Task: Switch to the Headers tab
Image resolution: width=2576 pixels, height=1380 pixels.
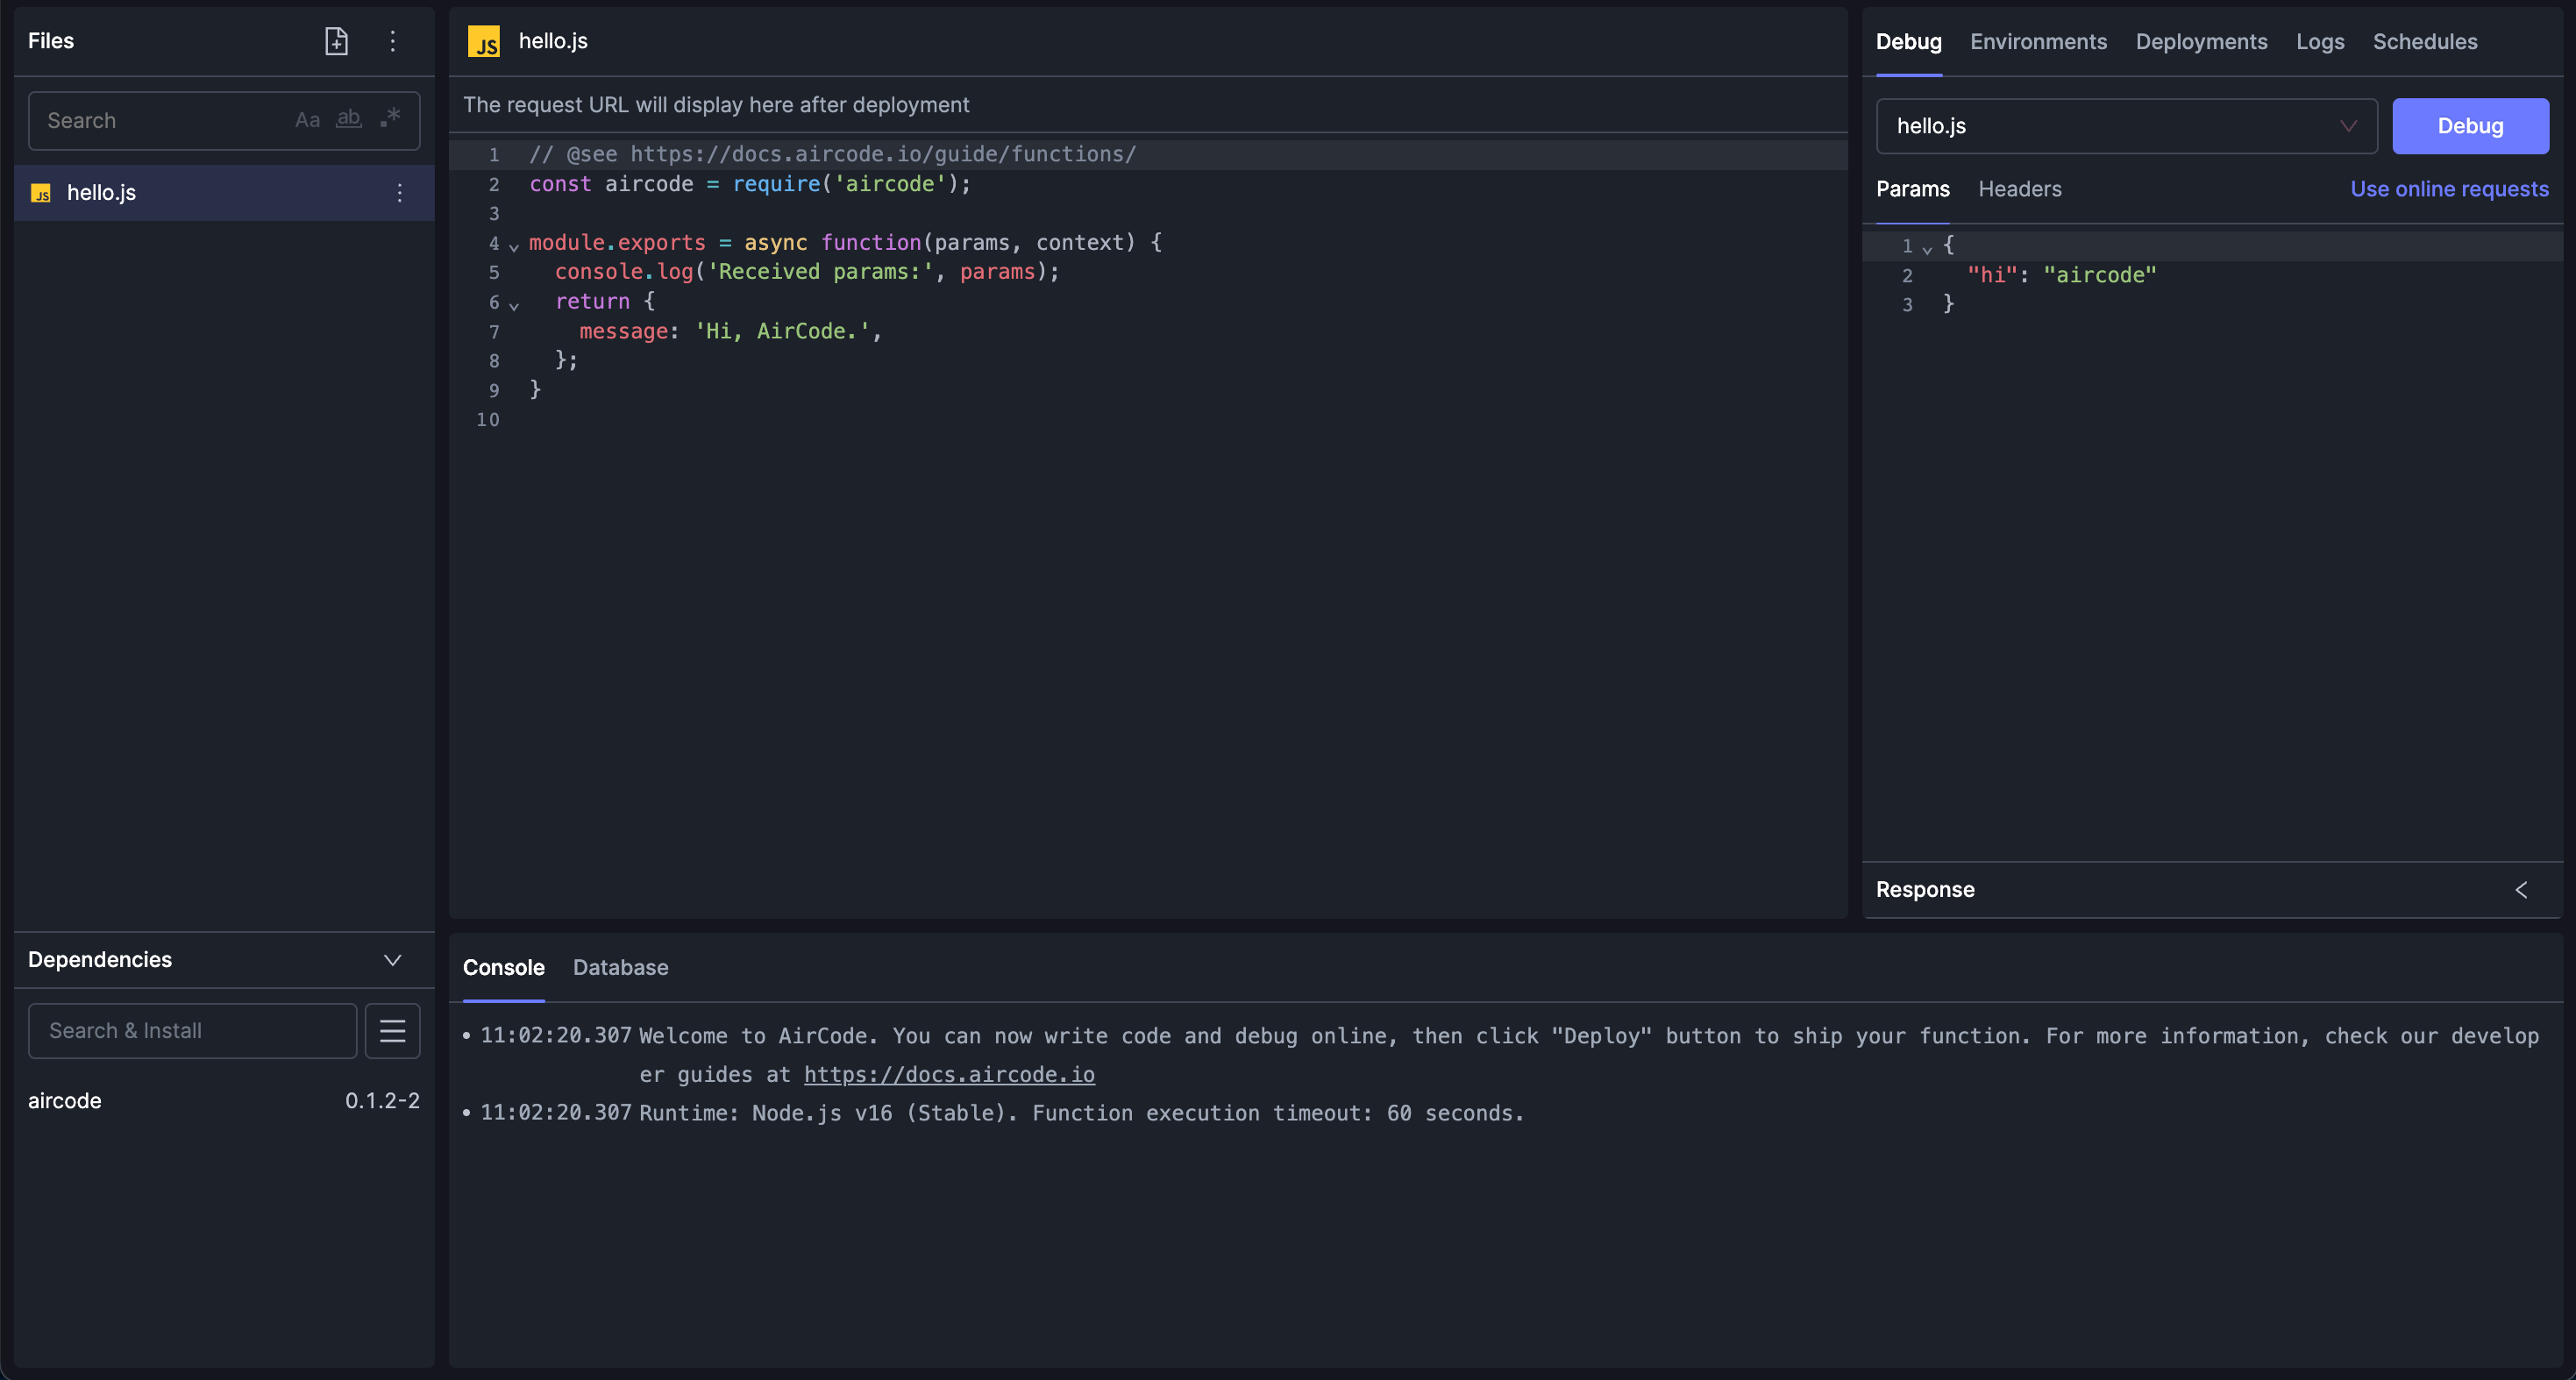Action: tap(2019, 189)
